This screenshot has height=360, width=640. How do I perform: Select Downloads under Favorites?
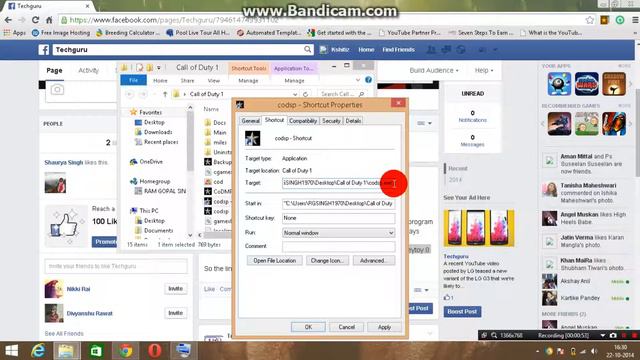pyautogui.click(x=158, y=132)
